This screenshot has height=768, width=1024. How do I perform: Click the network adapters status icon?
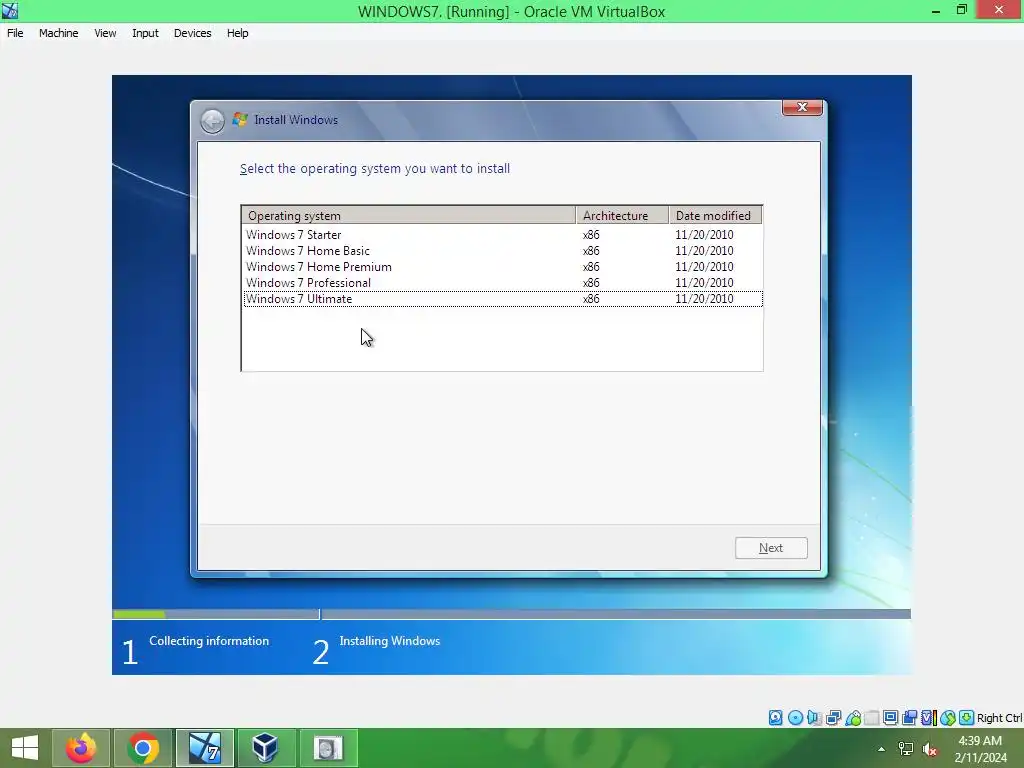833,718
